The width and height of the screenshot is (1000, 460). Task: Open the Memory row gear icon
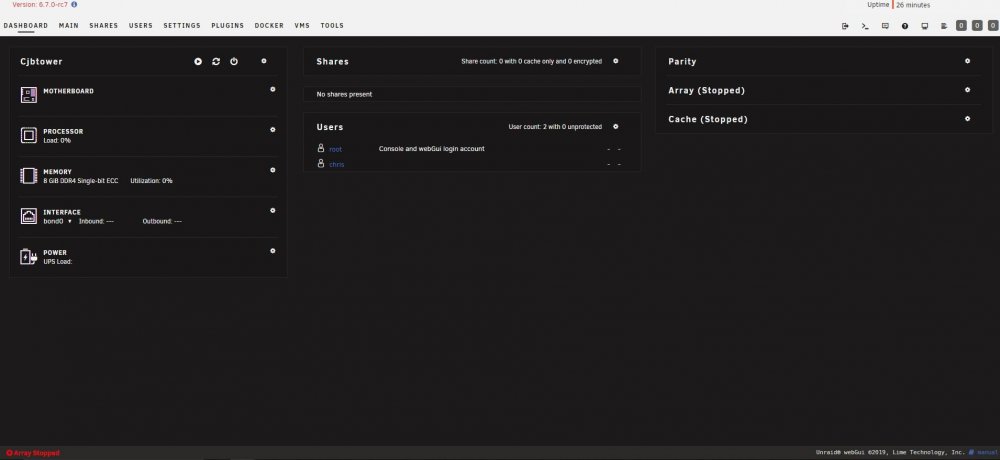pyautogui.click(x=273, y=170)
